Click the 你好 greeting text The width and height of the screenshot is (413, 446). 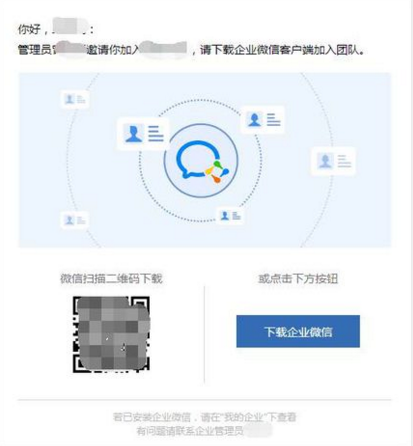click(29, 29)
